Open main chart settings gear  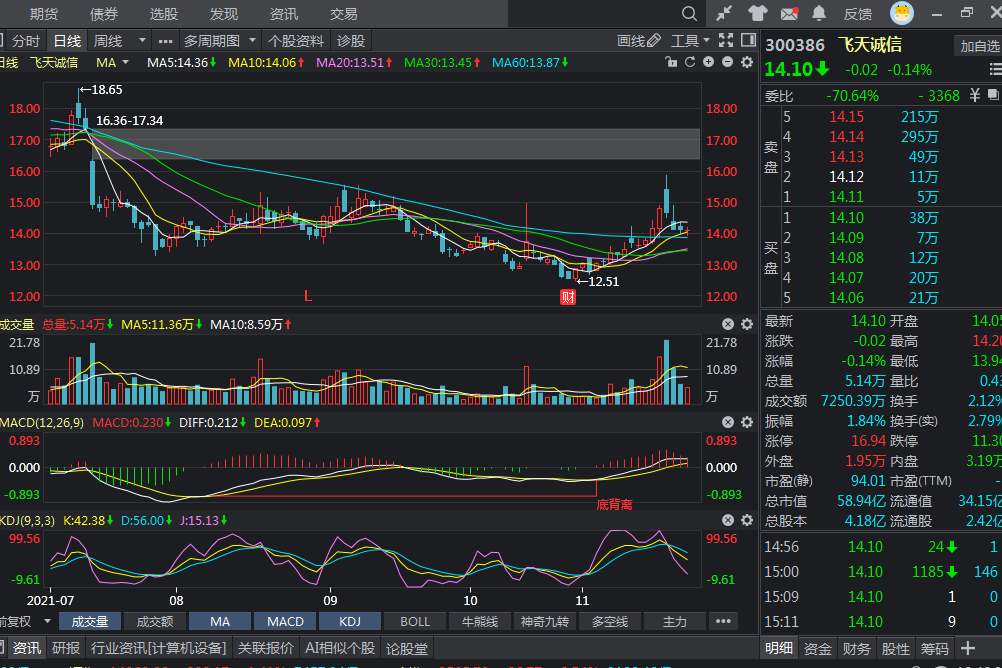[x=746, y=63]
